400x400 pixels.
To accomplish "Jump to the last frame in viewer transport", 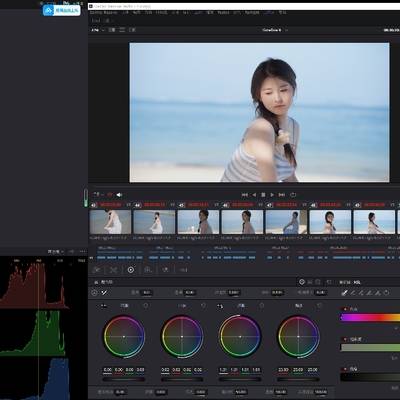I will point(282,195).
